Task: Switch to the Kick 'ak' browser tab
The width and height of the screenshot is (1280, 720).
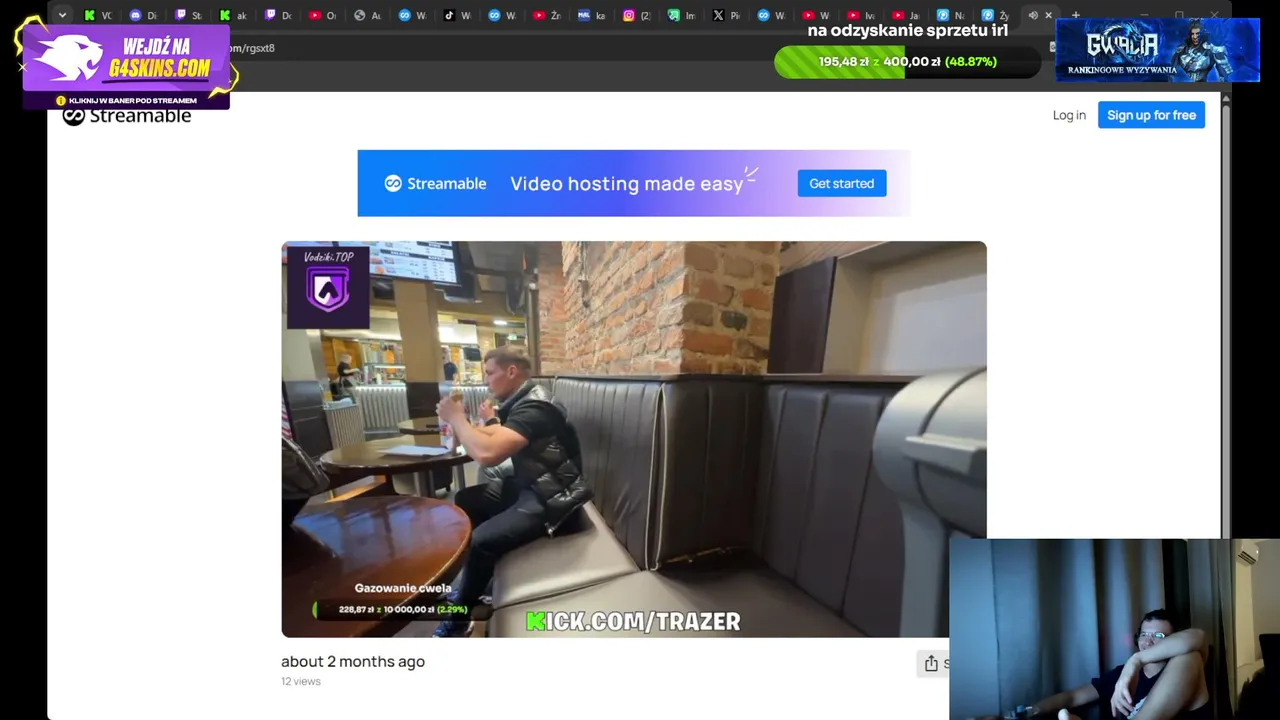Action: [233, 15]
